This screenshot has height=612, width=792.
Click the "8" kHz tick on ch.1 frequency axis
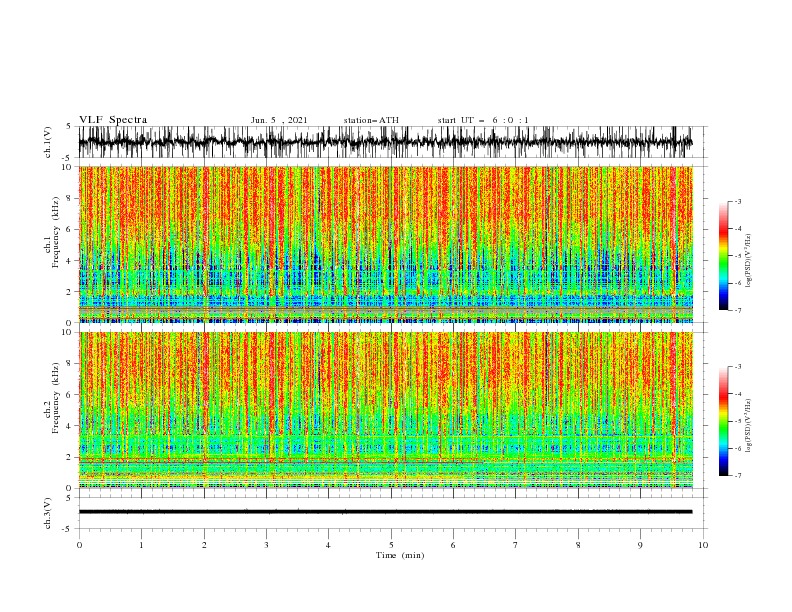[x=70, y=198]
